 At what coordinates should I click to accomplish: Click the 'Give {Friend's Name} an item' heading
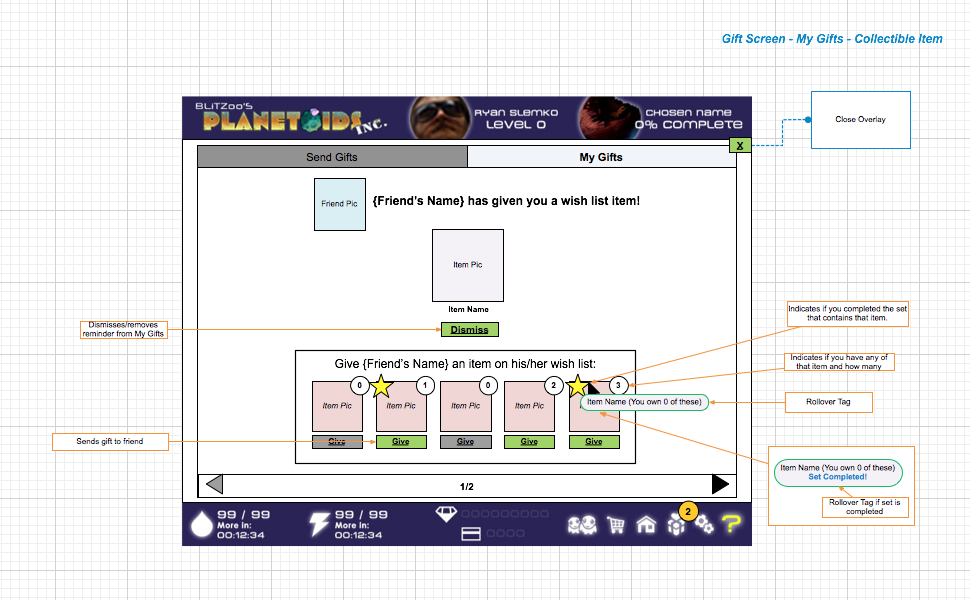coord(465,364)
